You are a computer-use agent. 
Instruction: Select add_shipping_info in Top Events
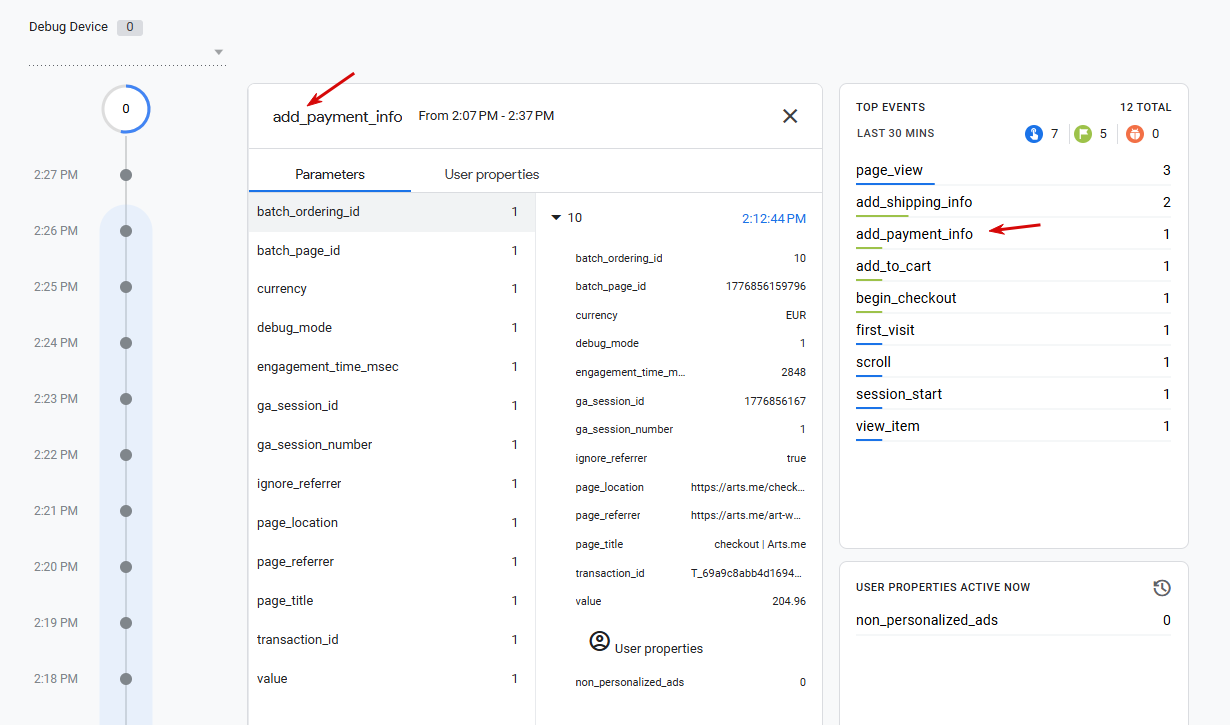click(914, 202)
